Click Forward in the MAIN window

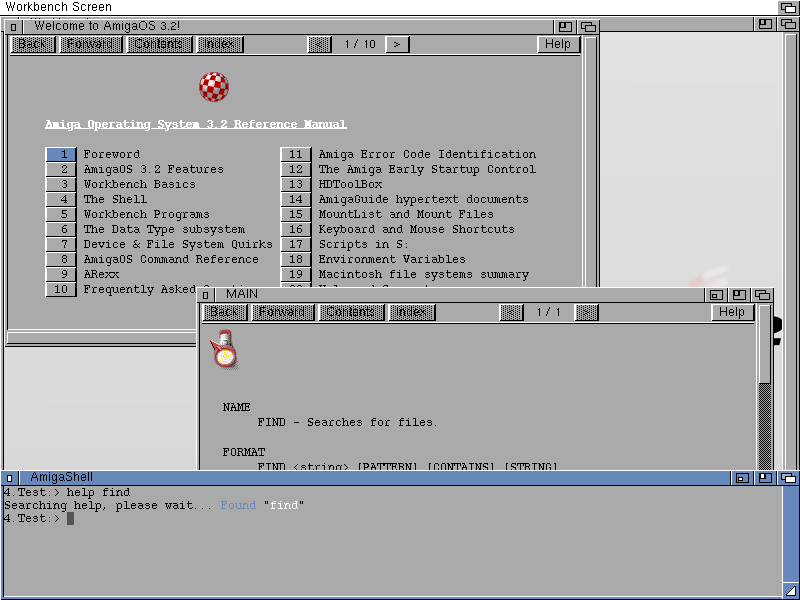coord(283,312)
